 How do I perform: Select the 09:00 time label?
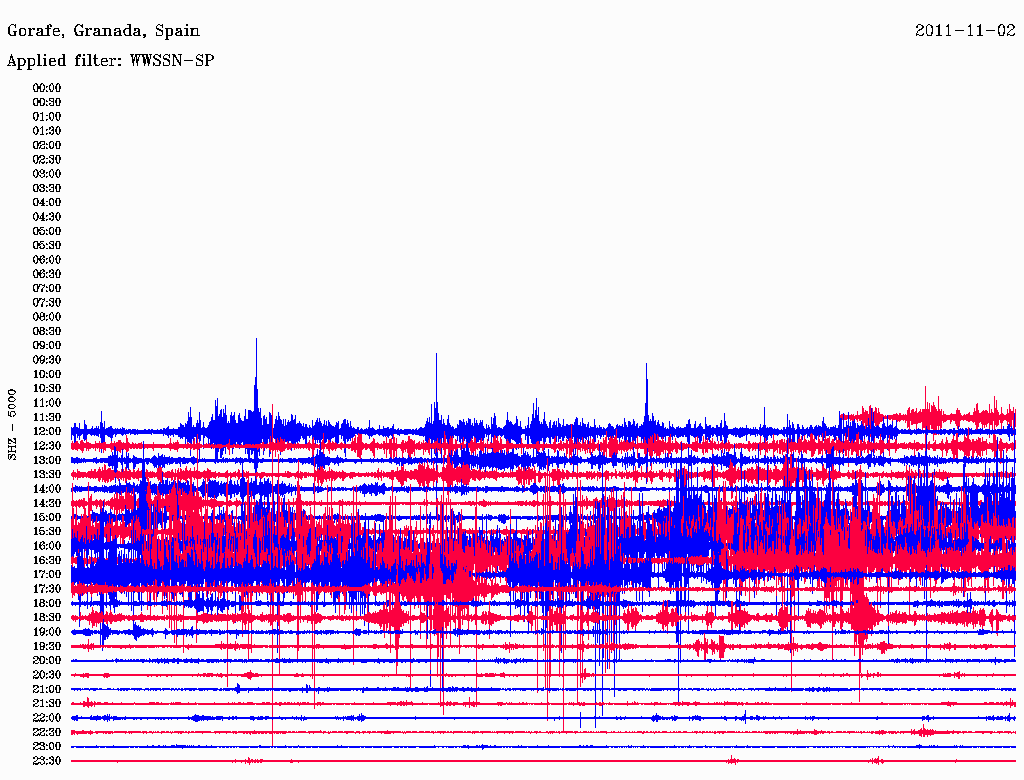click(47, 346)
